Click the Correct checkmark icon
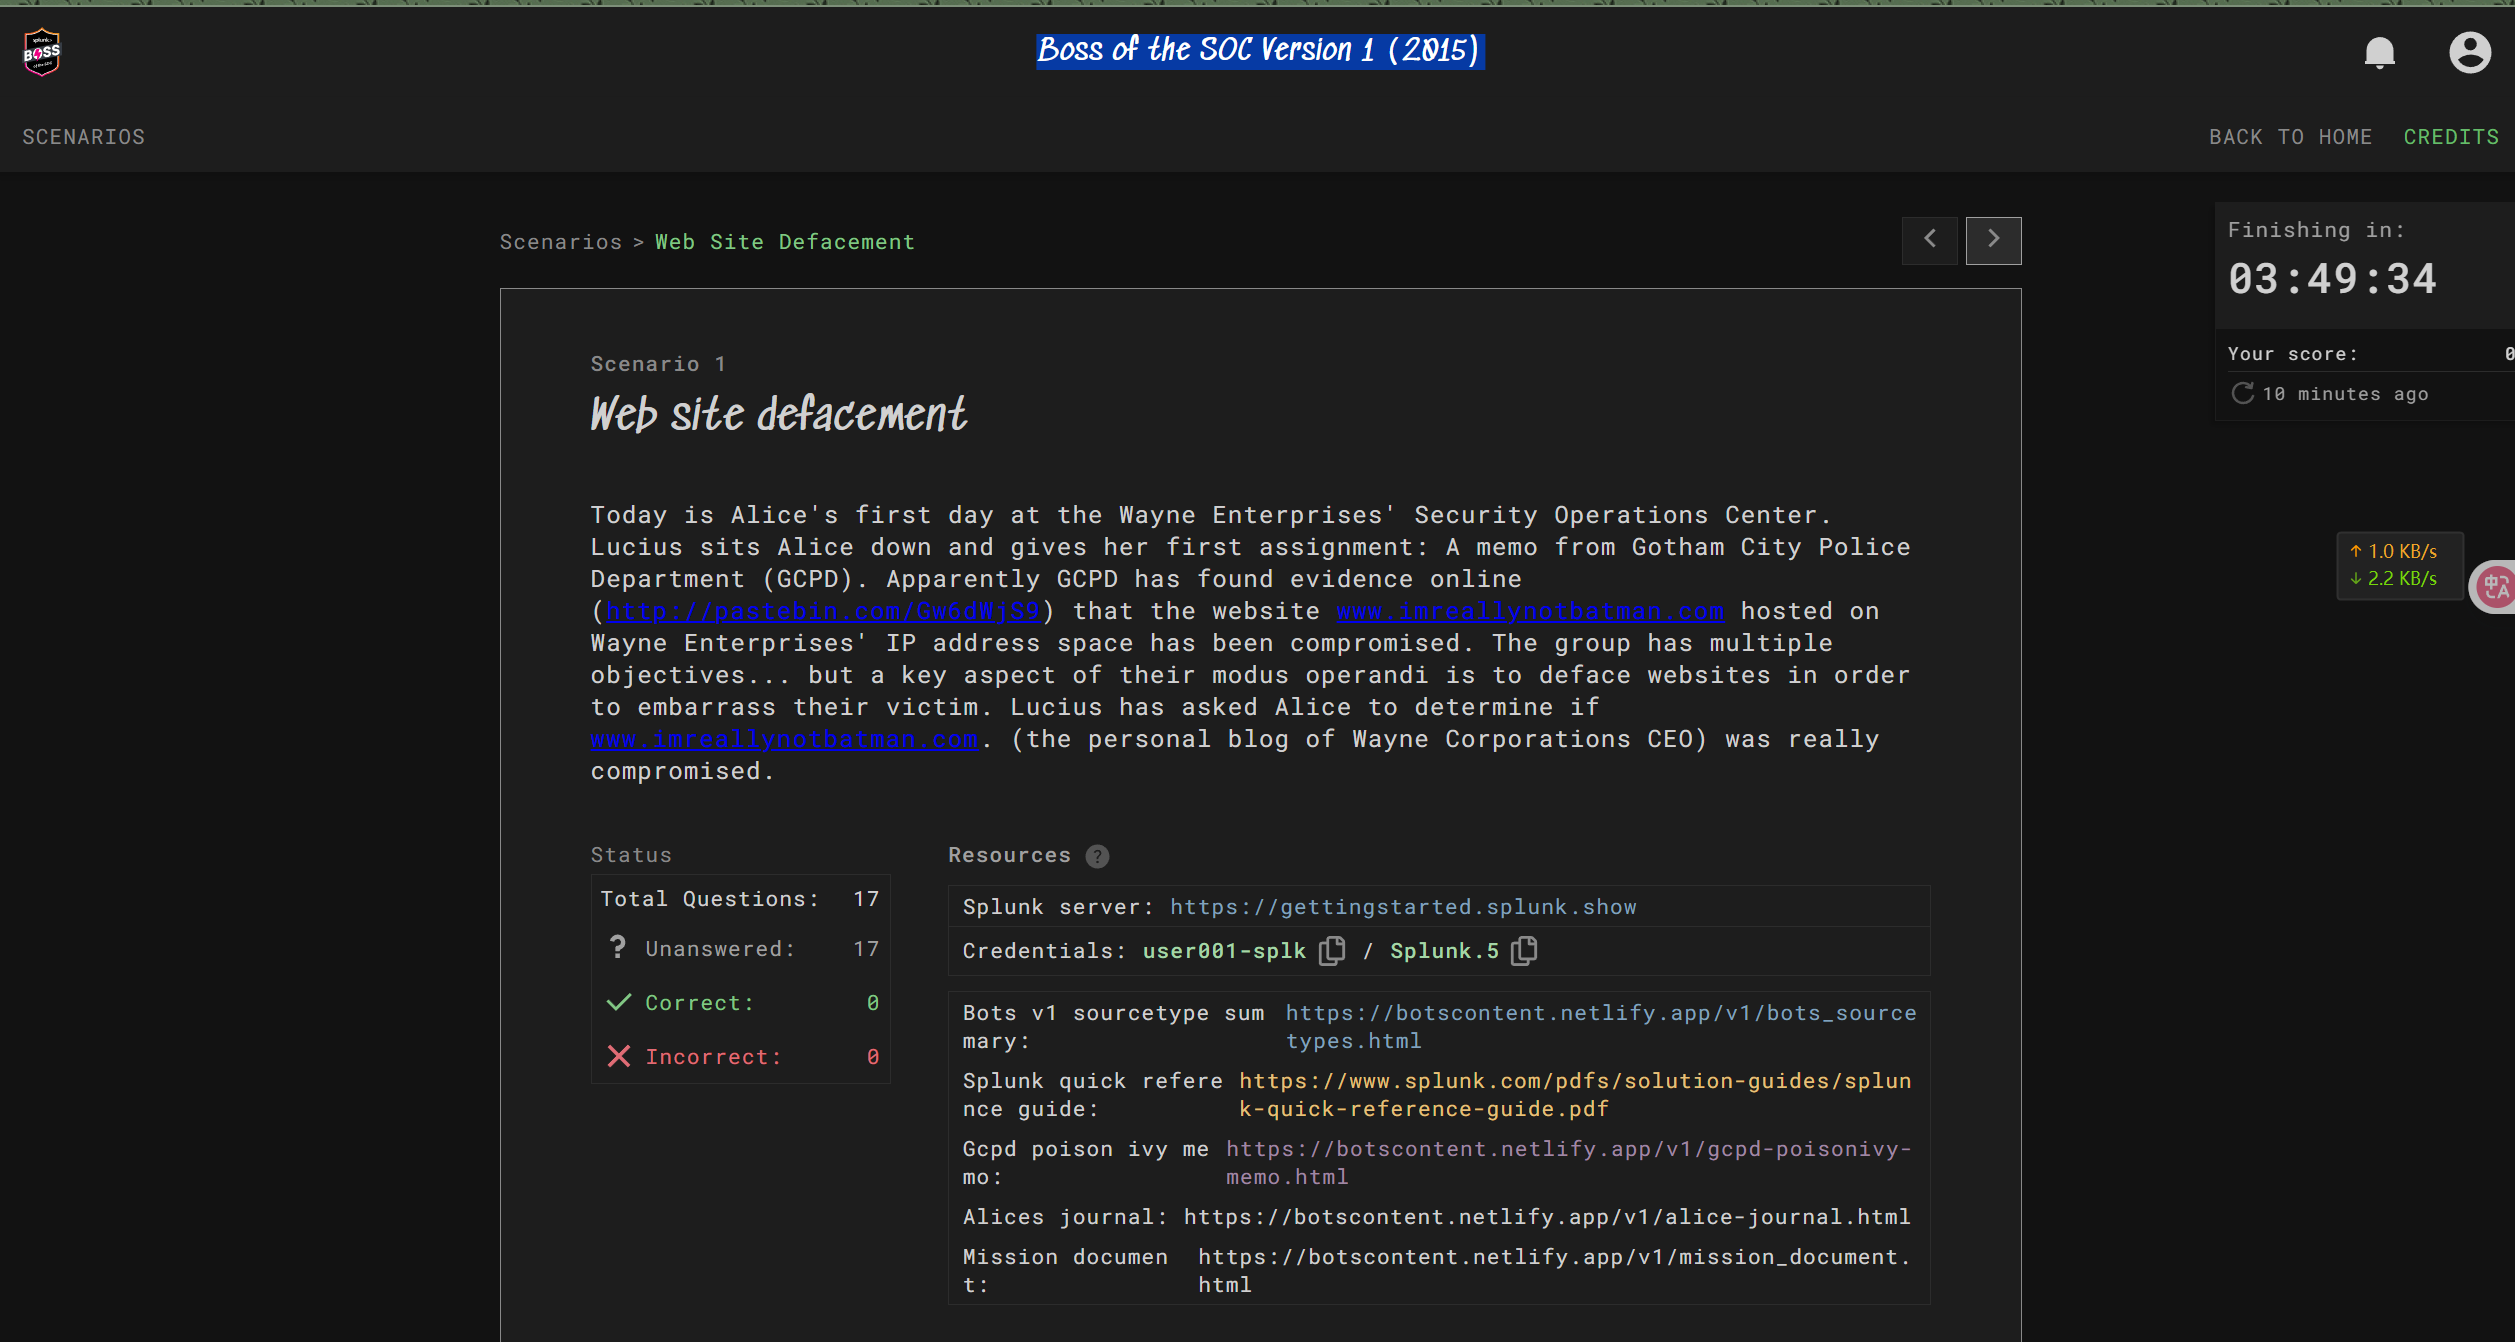The height and width of the screenshot is (1342, 2515). click(x=619, y=1002)
